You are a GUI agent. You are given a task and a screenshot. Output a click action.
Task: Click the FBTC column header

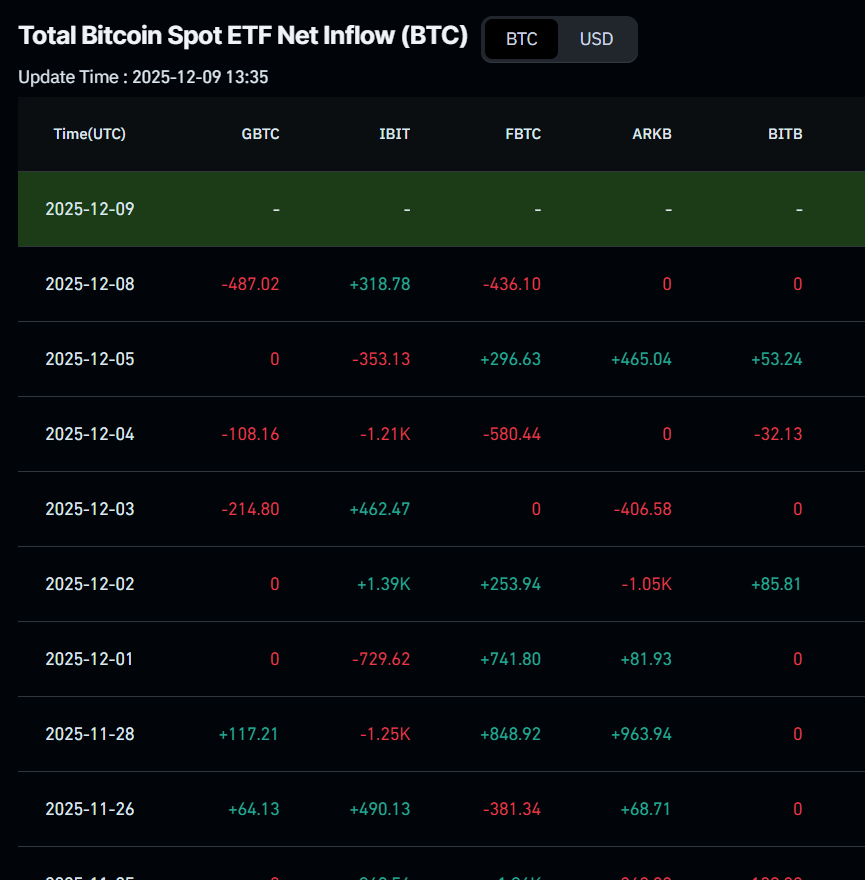tap(523, 134)
